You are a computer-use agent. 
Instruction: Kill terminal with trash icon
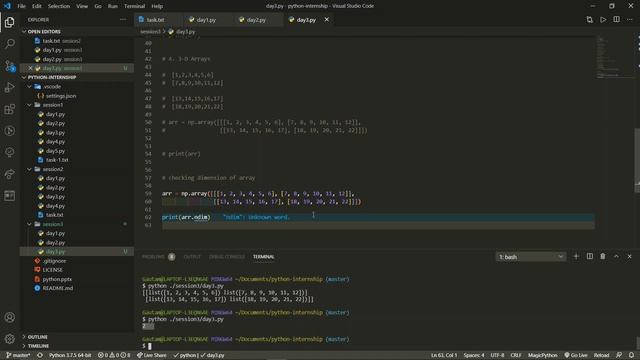point(603,256)
